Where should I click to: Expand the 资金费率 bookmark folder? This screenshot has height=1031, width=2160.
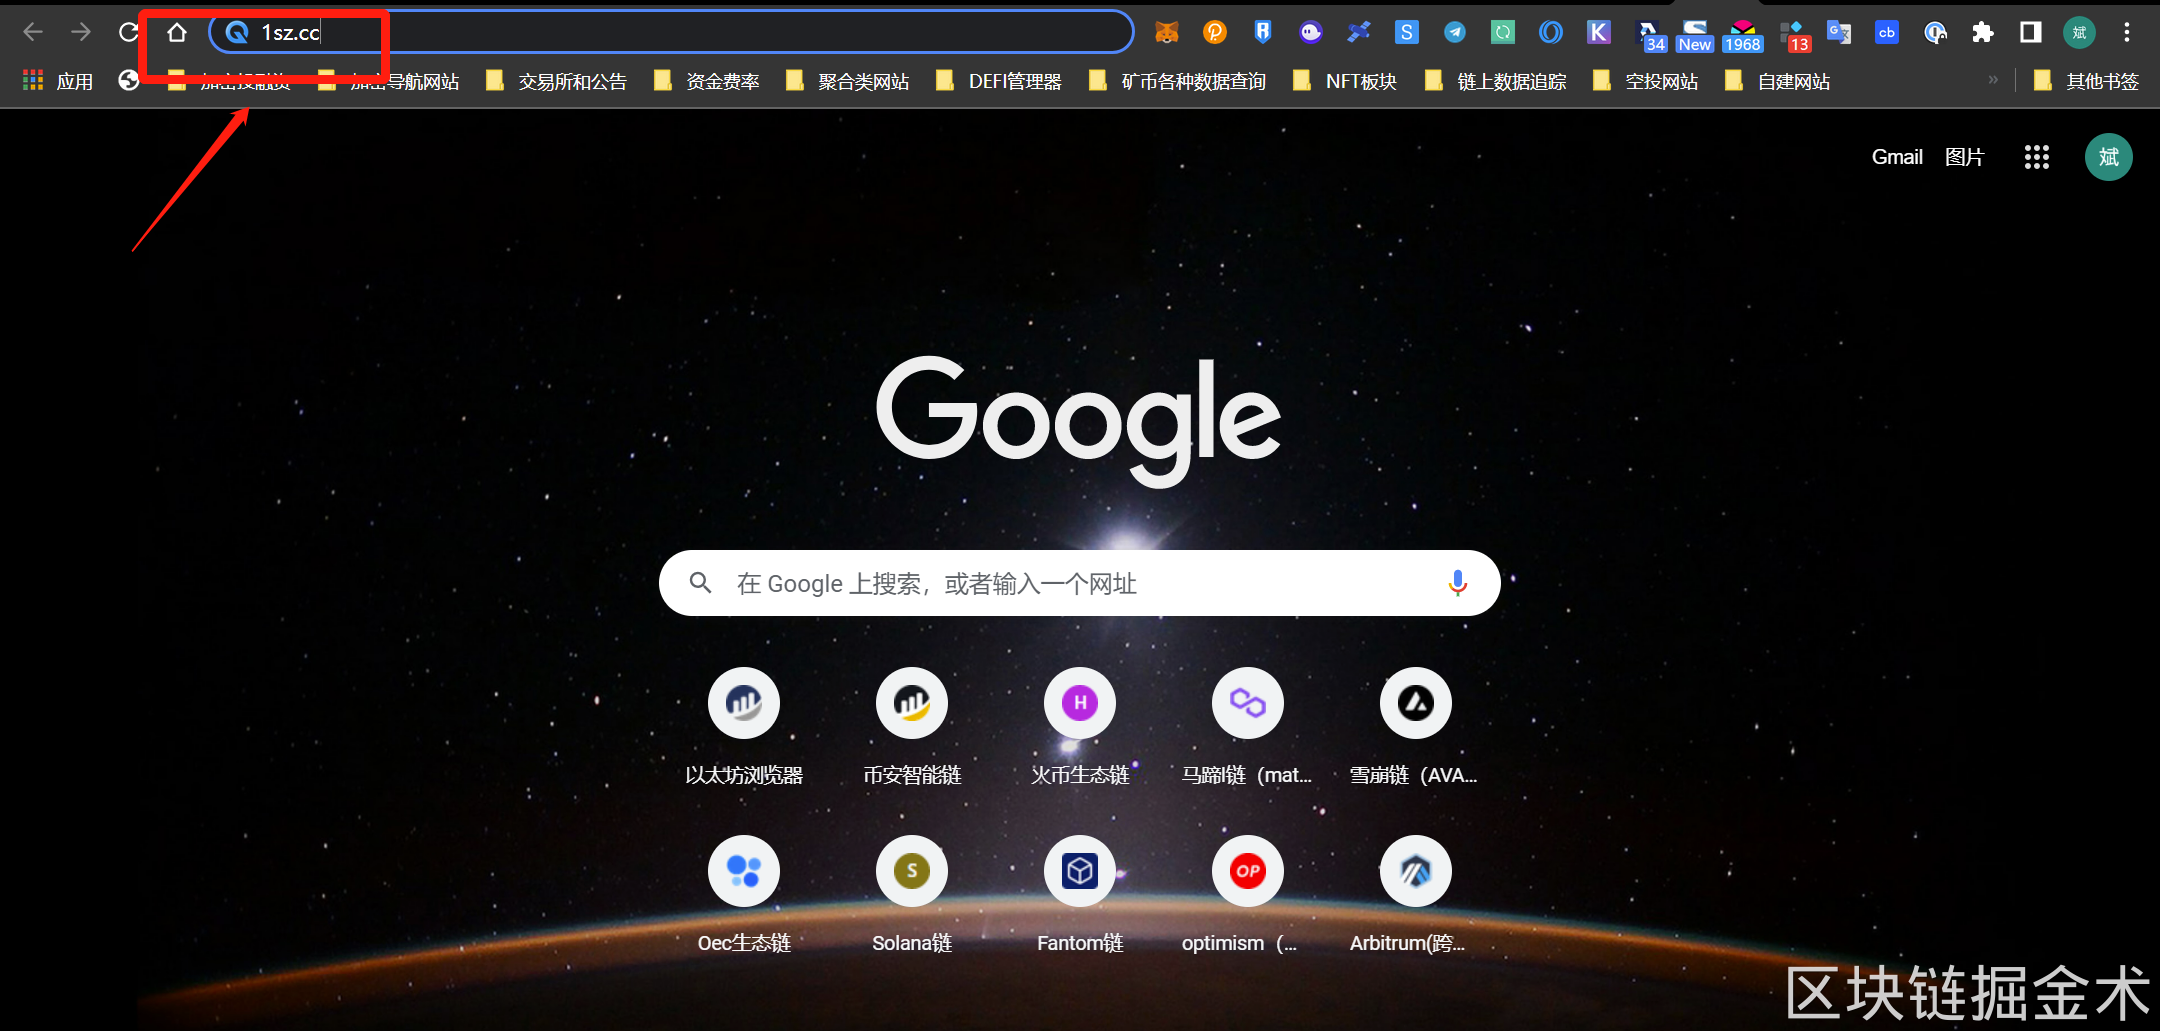point(706,81)
